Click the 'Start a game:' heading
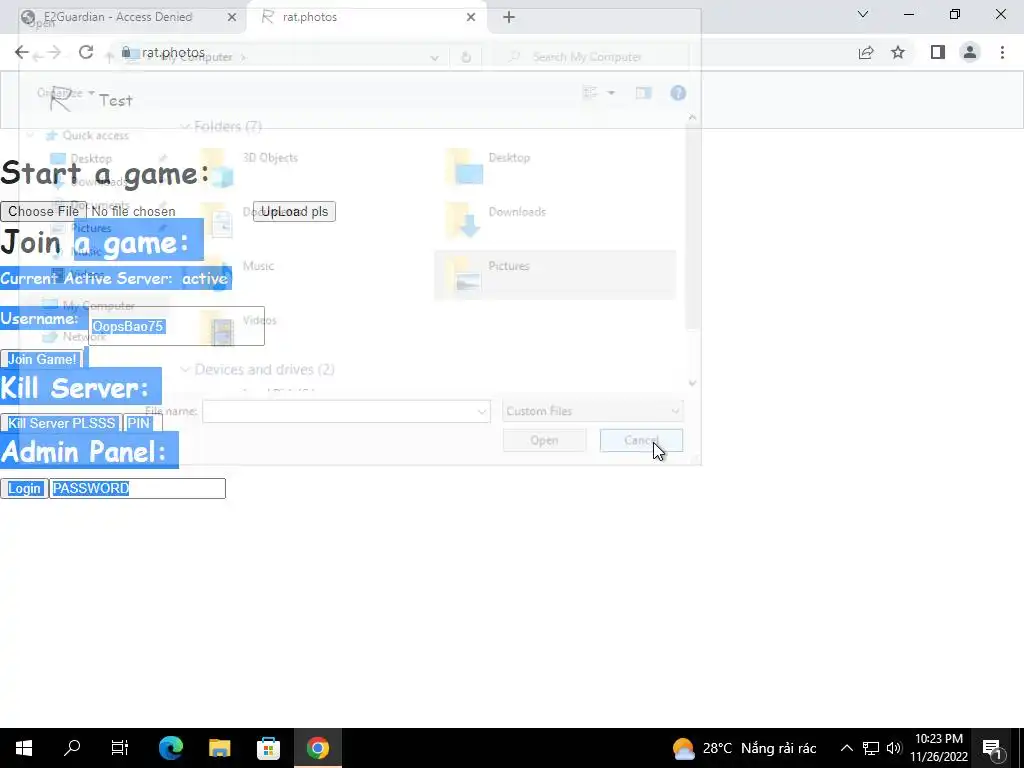Screen dimensions: 1024x768 104,174
